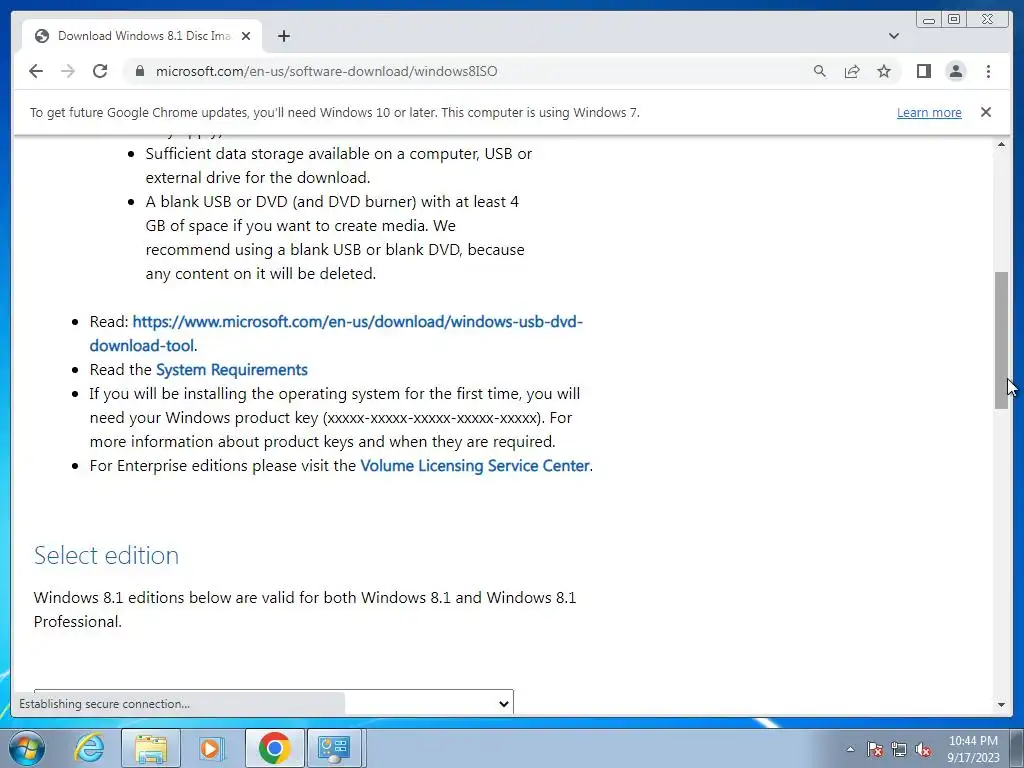Image resolution: width=1024 pixels, height=768 pixels.
Task: Click the page scrollbar down arrow
Action: click(x=1001, y=705)
